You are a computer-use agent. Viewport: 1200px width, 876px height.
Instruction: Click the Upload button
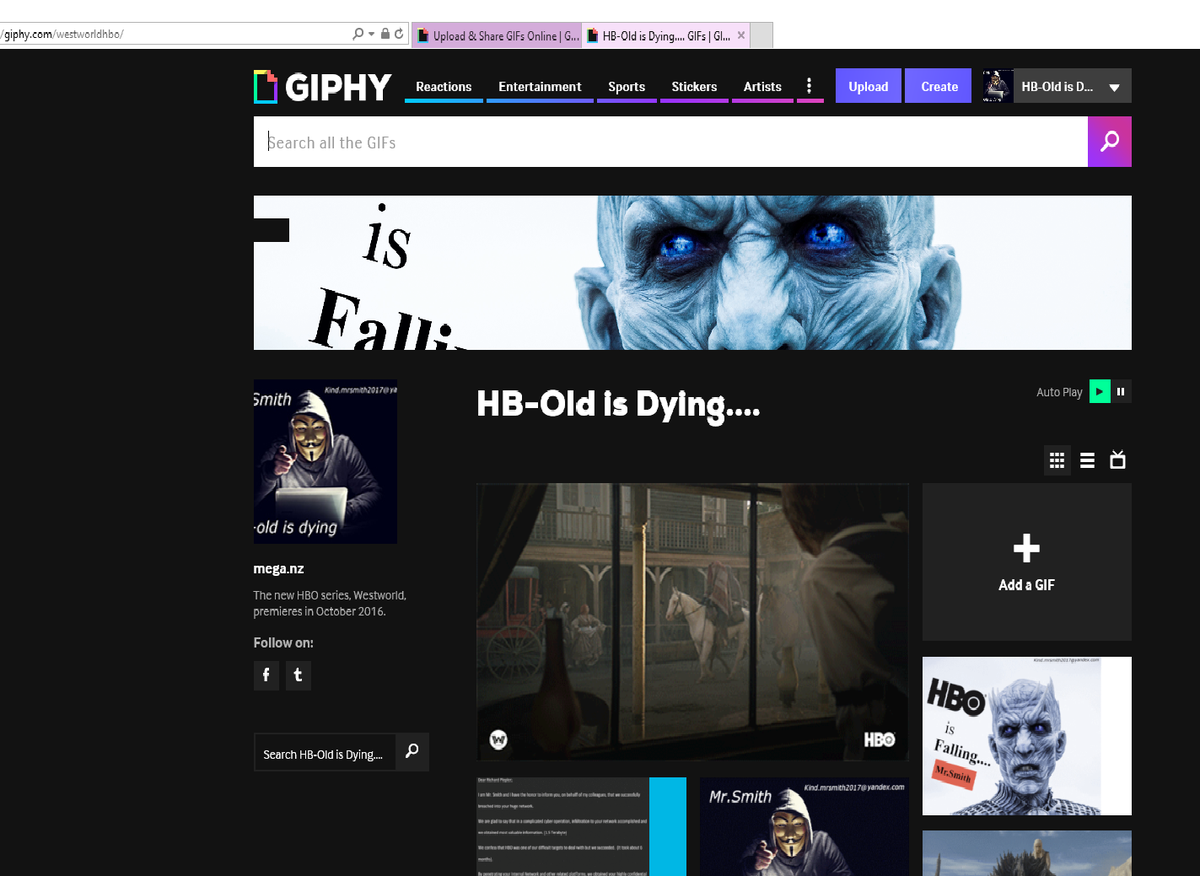(868, 87)
